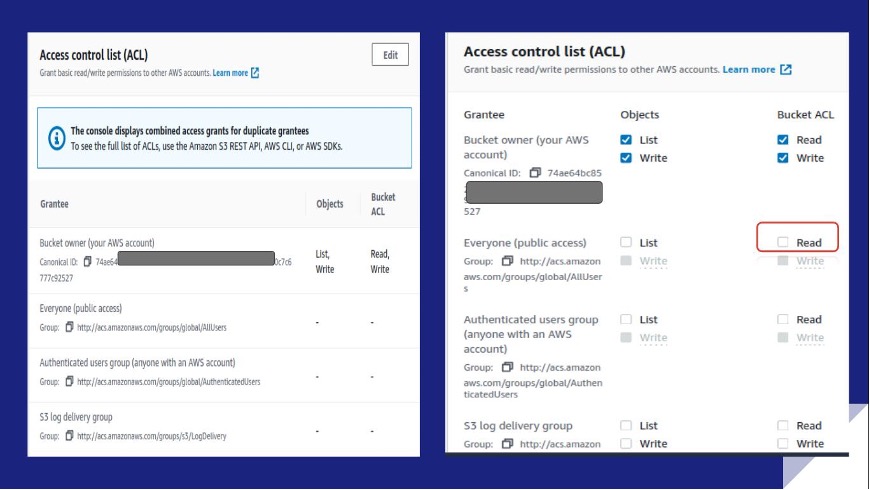The height and width of the screenshot is (490, 870).
Task: Copy the LogDelivery group URI in the left panel
Action: 69,436
